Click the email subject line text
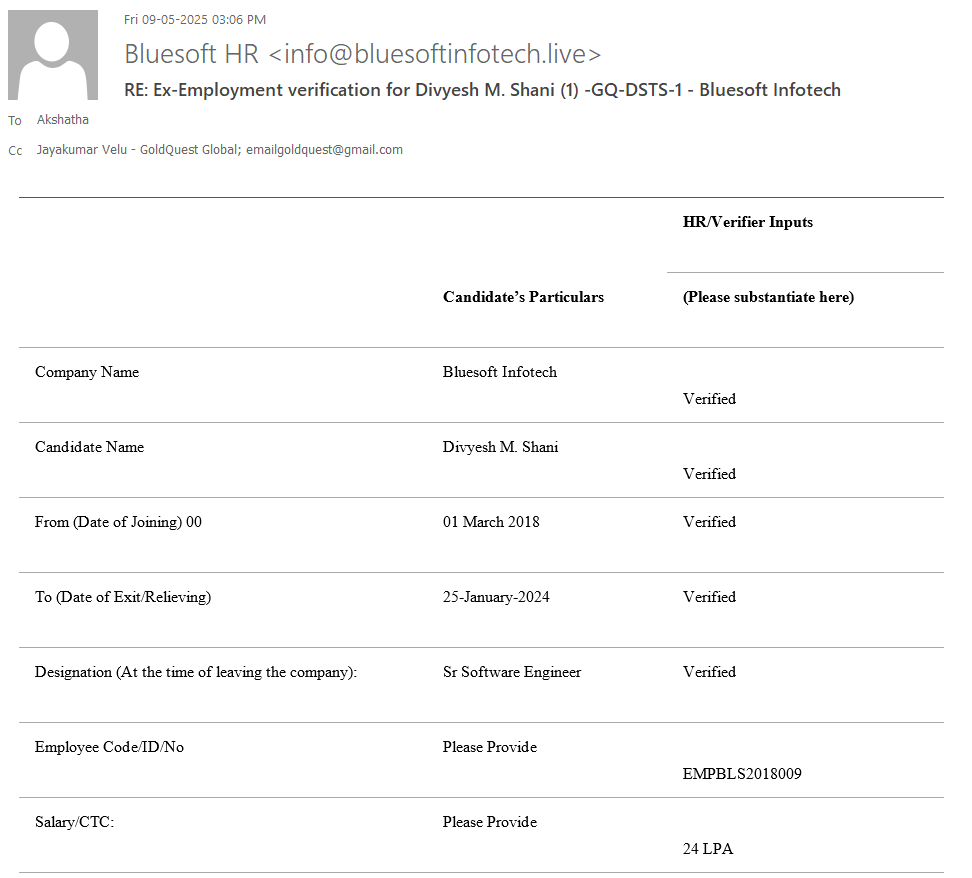Viewport: 972px width, 878px height. pyautogui.click(x=481, y=90)
